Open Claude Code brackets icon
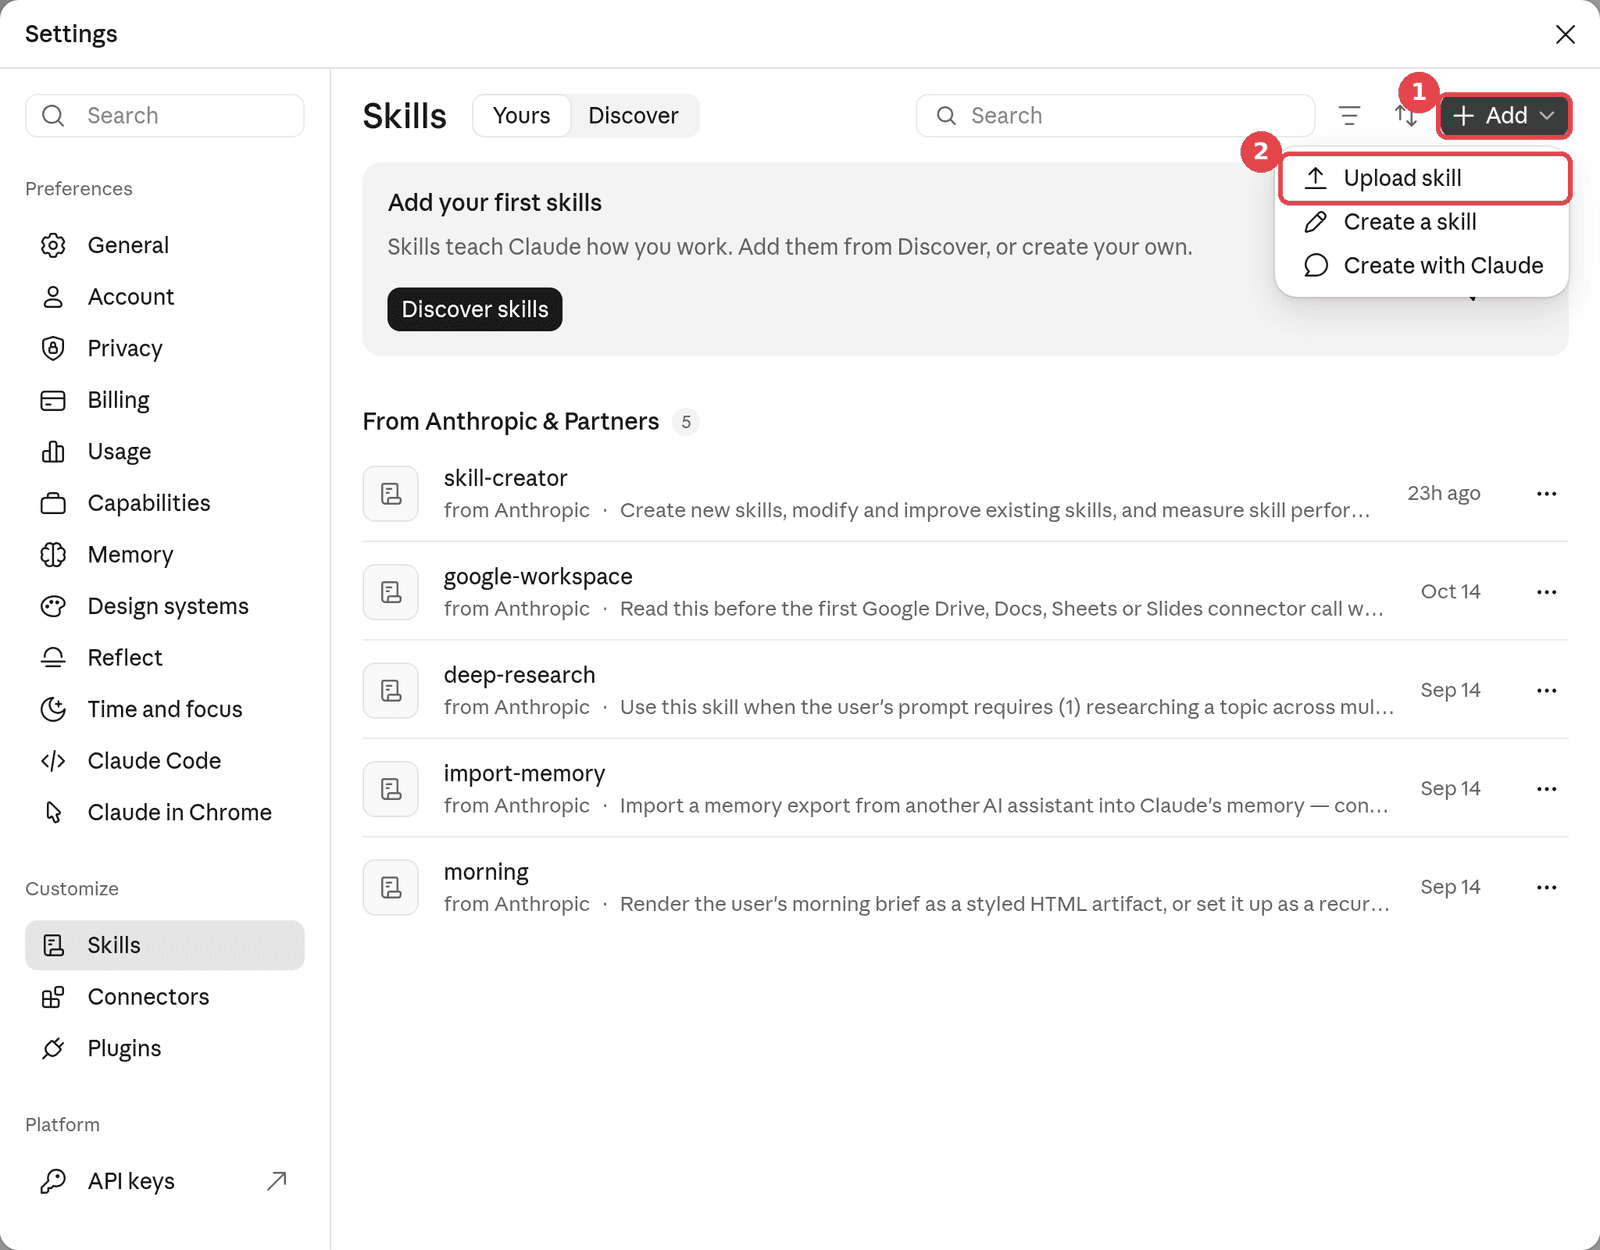1600x1250 pixels. (x=53, y=761)
